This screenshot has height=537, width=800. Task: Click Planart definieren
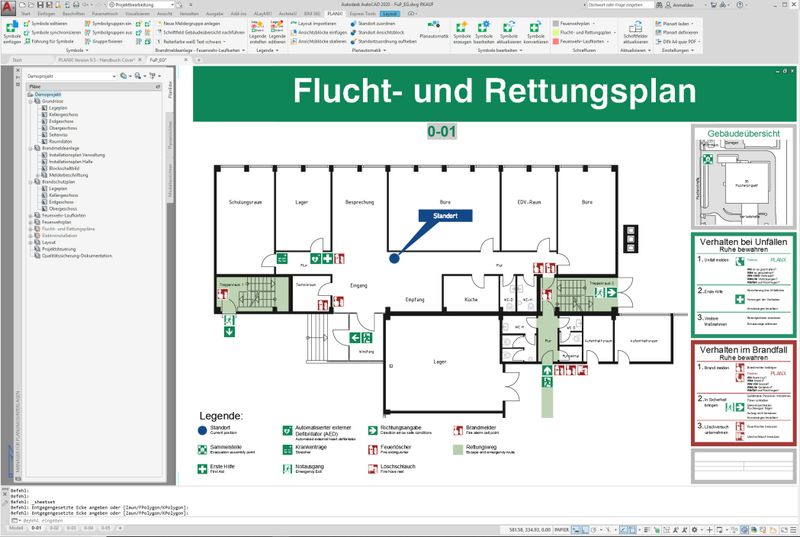tap(677, 32)
